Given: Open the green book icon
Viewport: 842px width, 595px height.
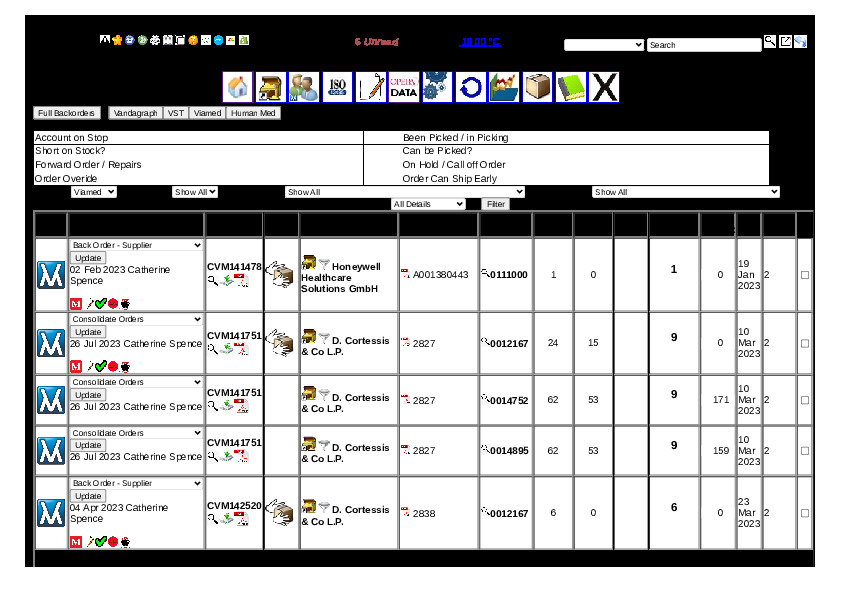Looking at the screenshot, I should (x=571, y=87).
